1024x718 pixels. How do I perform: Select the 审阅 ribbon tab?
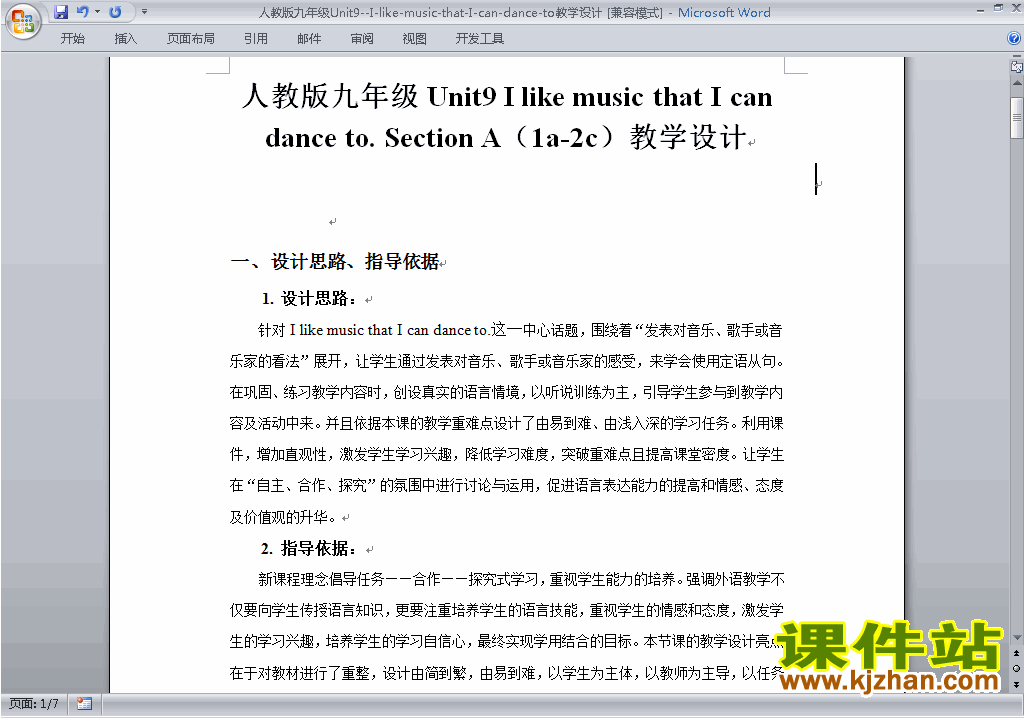coord(362,39)
